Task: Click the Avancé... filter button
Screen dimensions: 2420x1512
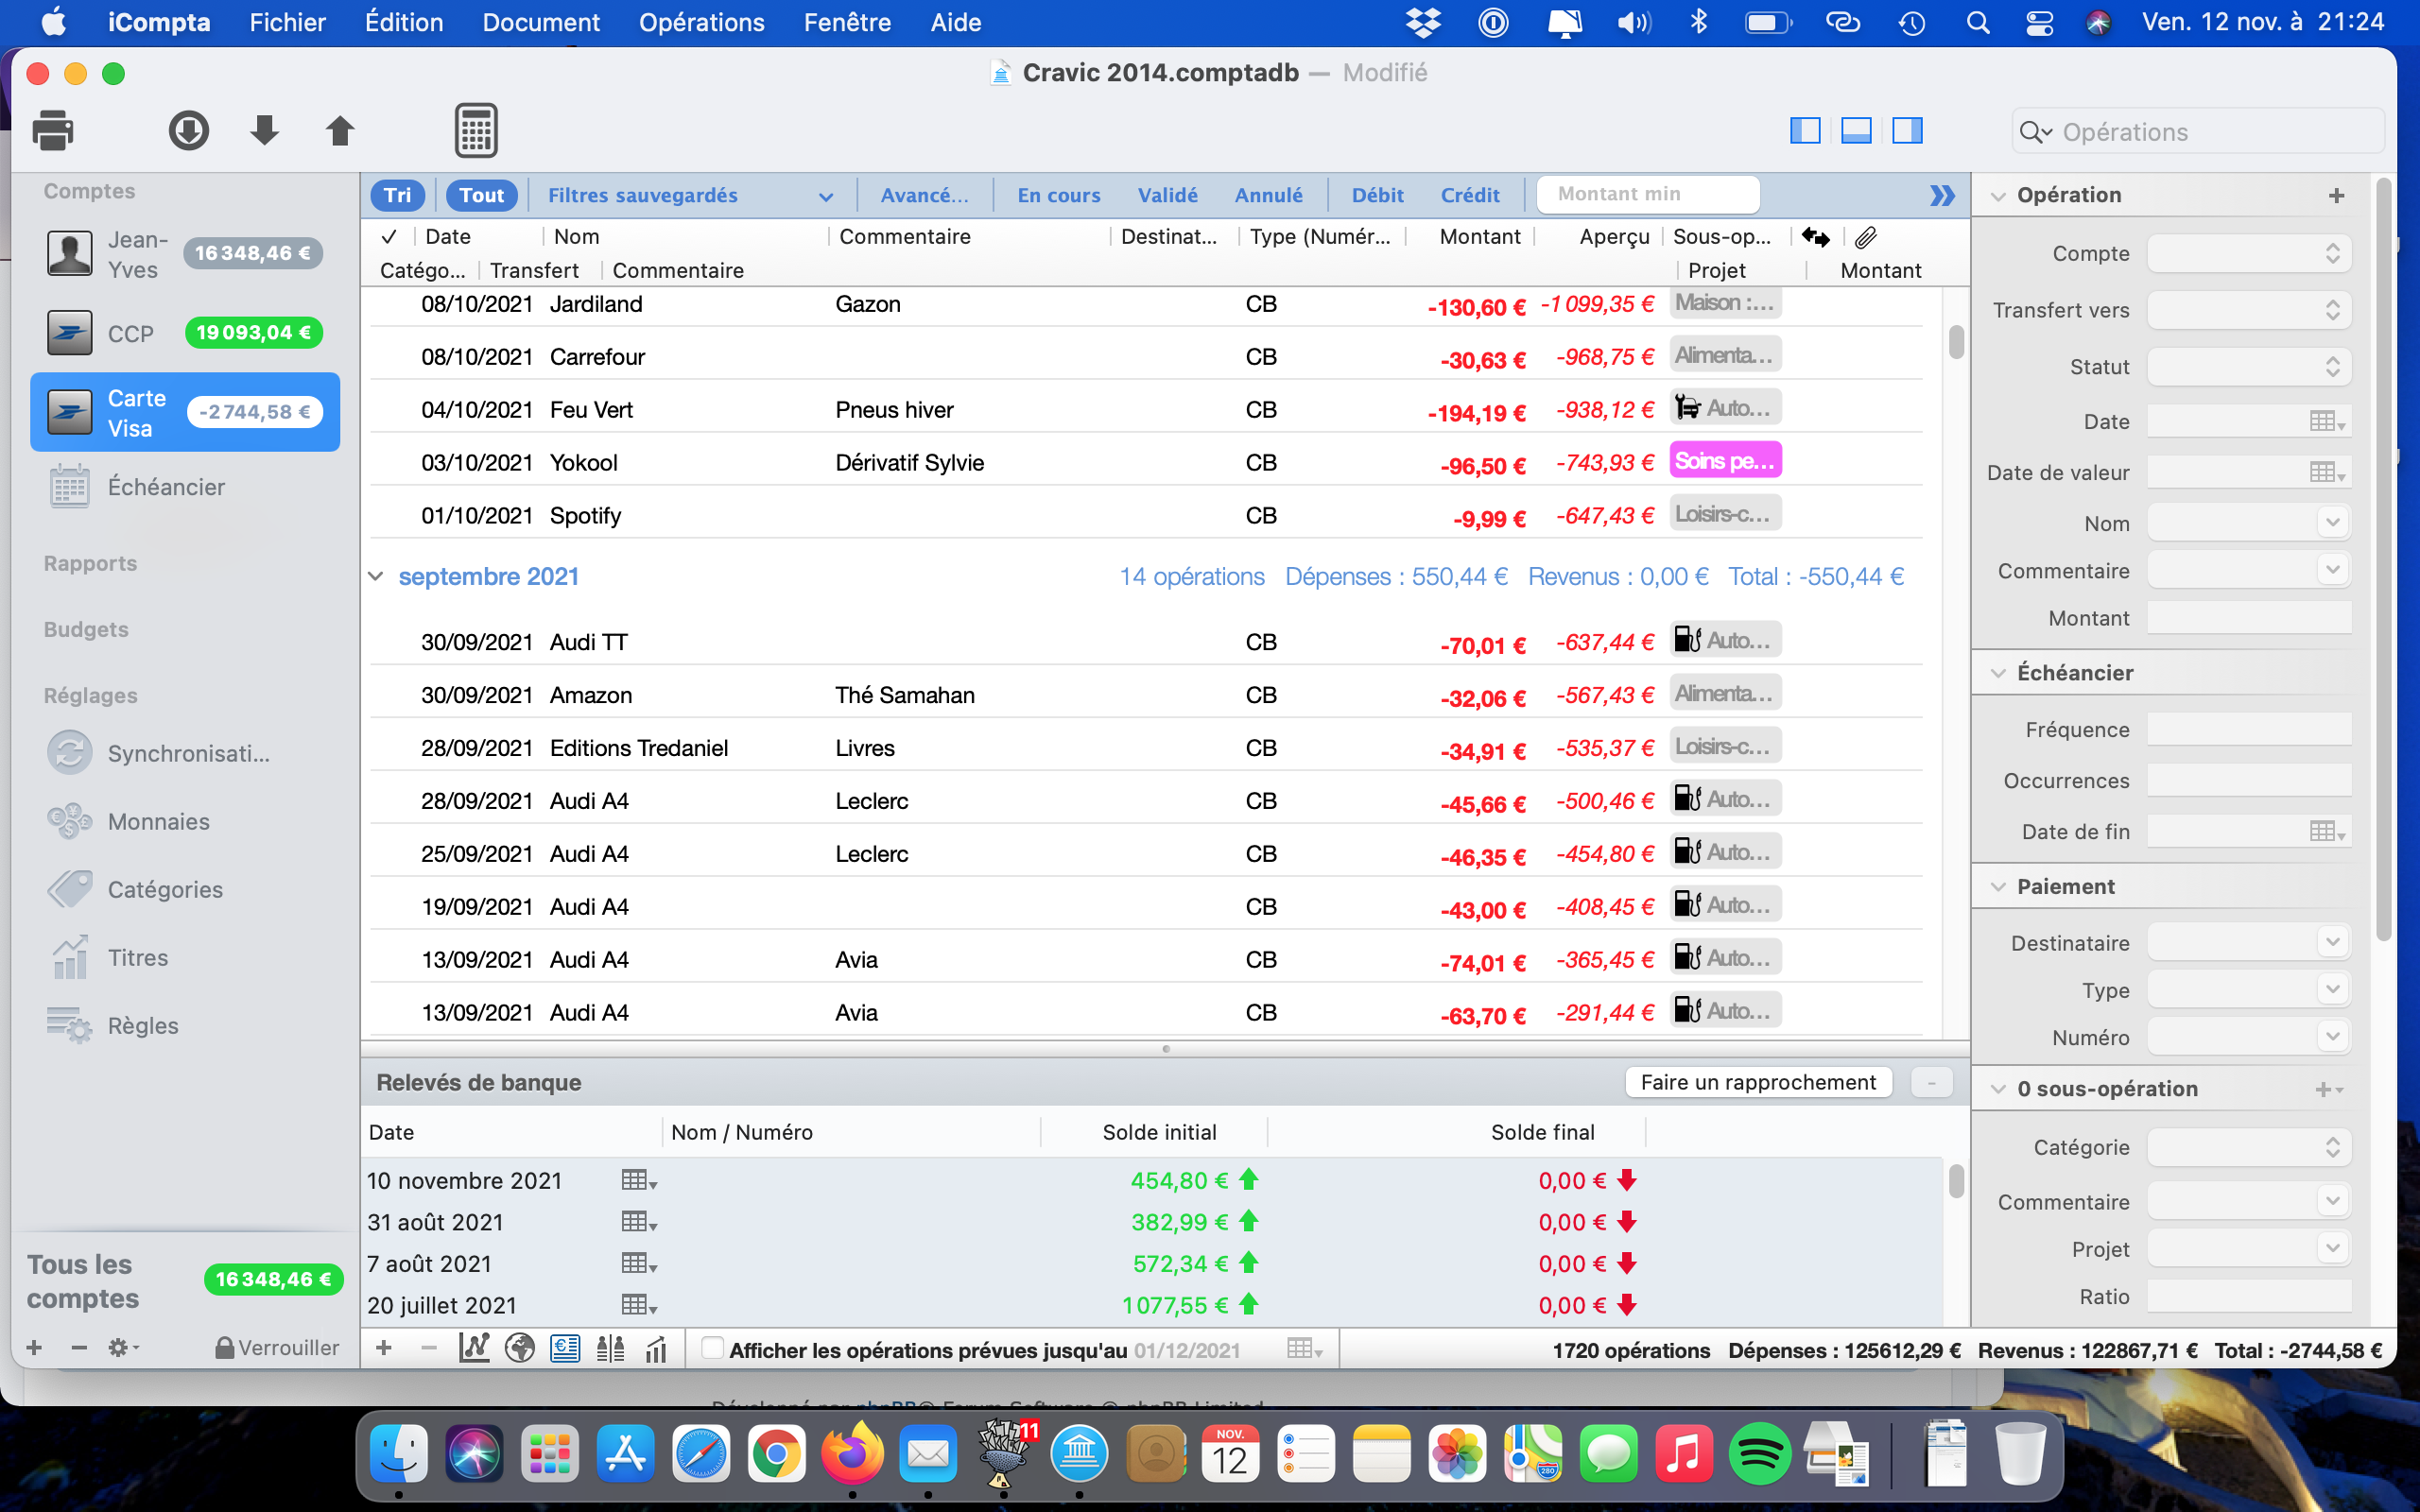Action: [924, 195]
